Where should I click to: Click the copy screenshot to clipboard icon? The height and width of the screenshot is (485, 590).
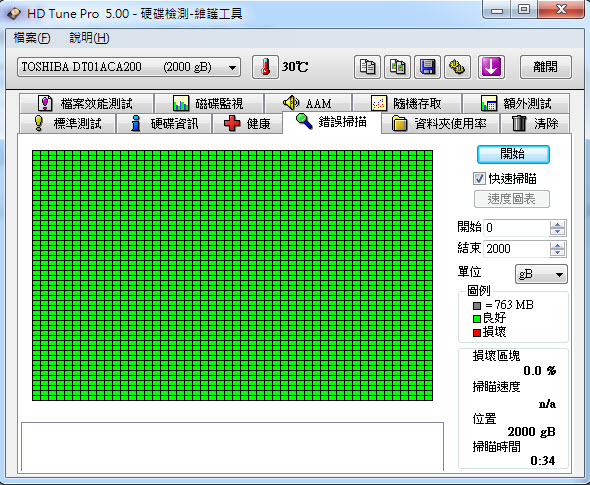[x=397, y=67]
